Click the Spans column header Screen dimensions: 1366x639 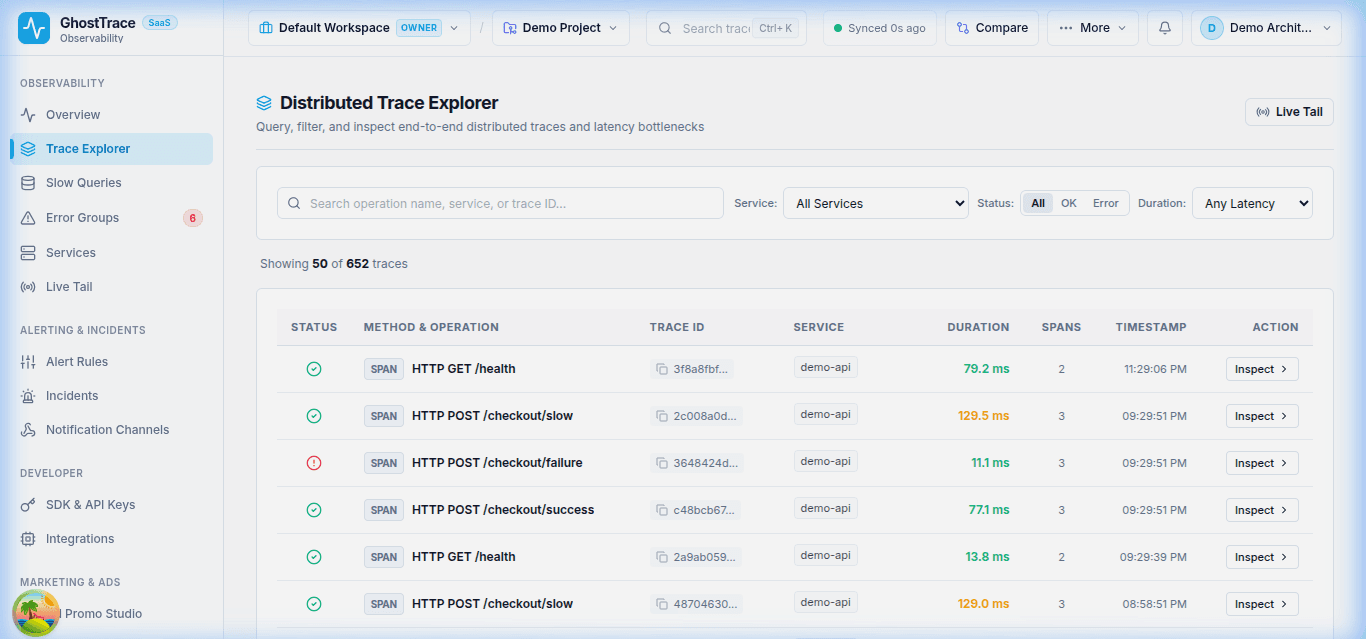[x=1061, y=327]
